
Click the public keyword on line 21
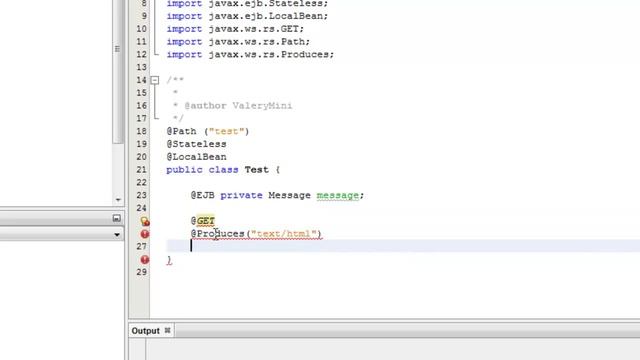(184, 170)
